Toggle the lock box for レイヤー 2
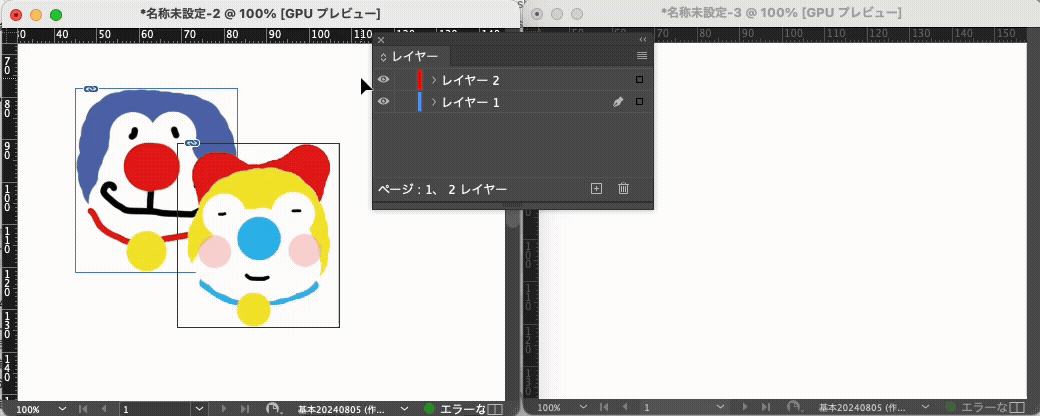 tap(402, 79)
